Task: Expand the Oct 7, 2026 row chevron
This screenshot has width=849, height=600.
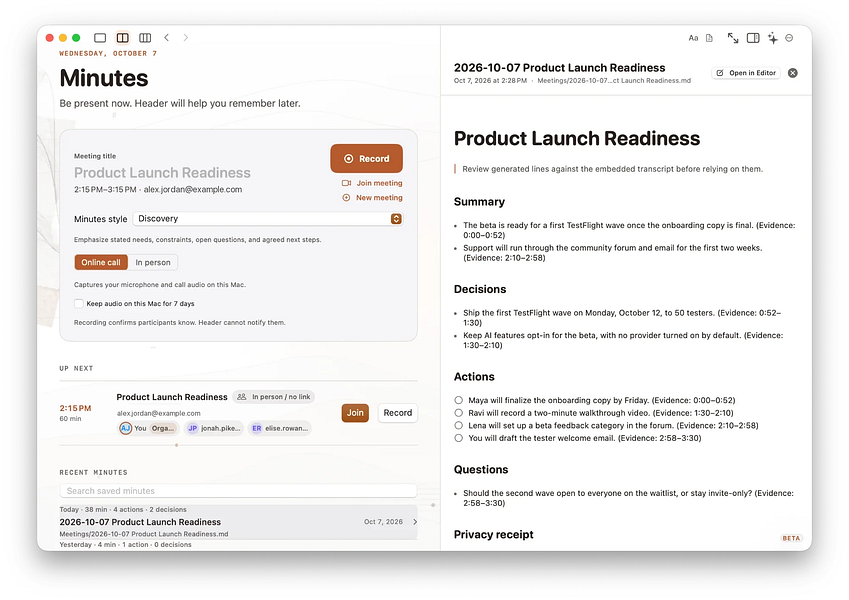Action: (415, 522)
